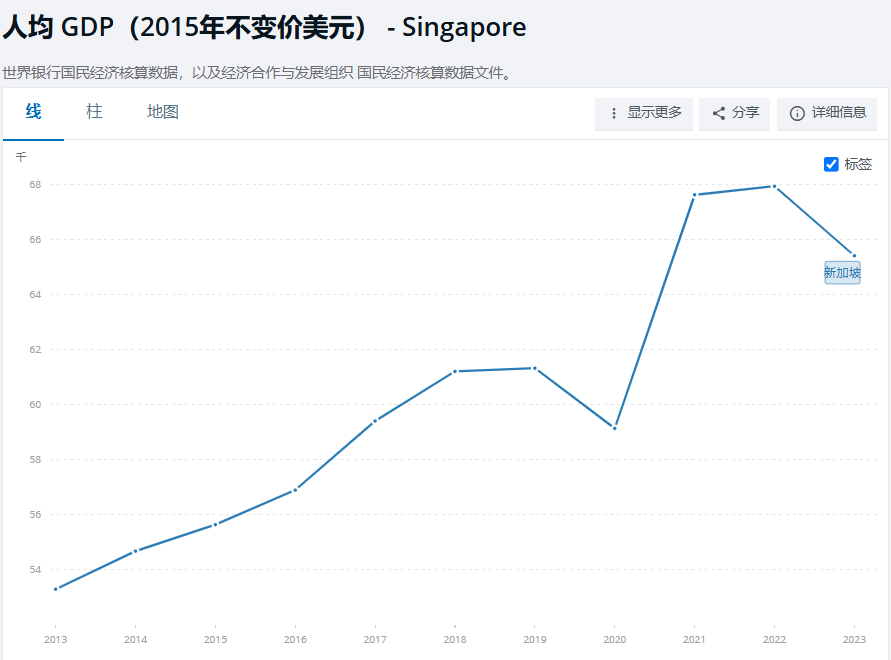Select the 2018 data point on the line
Viewport: 891px width, 660px height.
[455, 371]
